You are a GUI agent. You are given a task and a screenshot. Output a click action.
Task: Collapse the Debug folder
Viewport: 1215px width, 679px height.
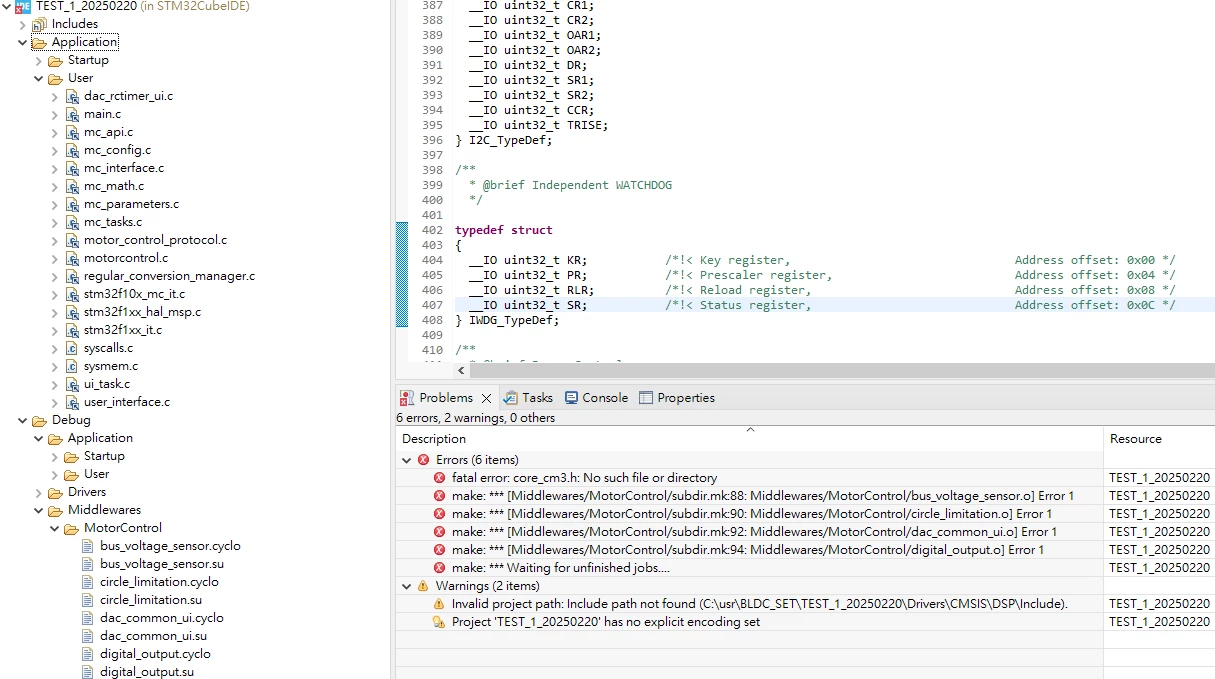[x=23, y=420]
